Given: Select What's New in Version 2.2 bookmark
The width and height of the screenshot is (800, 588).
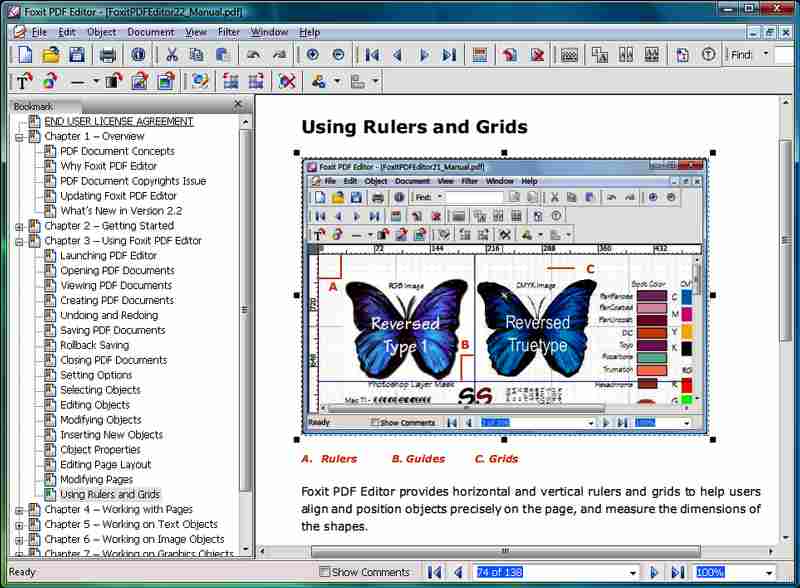Looking at the screenshot, I should click(121, 211).
